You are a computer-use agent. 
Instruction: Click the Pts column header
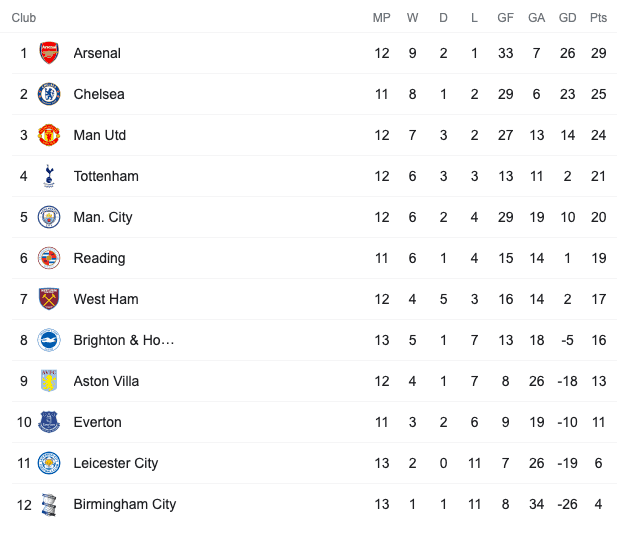pyautogui.click(x=598, y=18)
